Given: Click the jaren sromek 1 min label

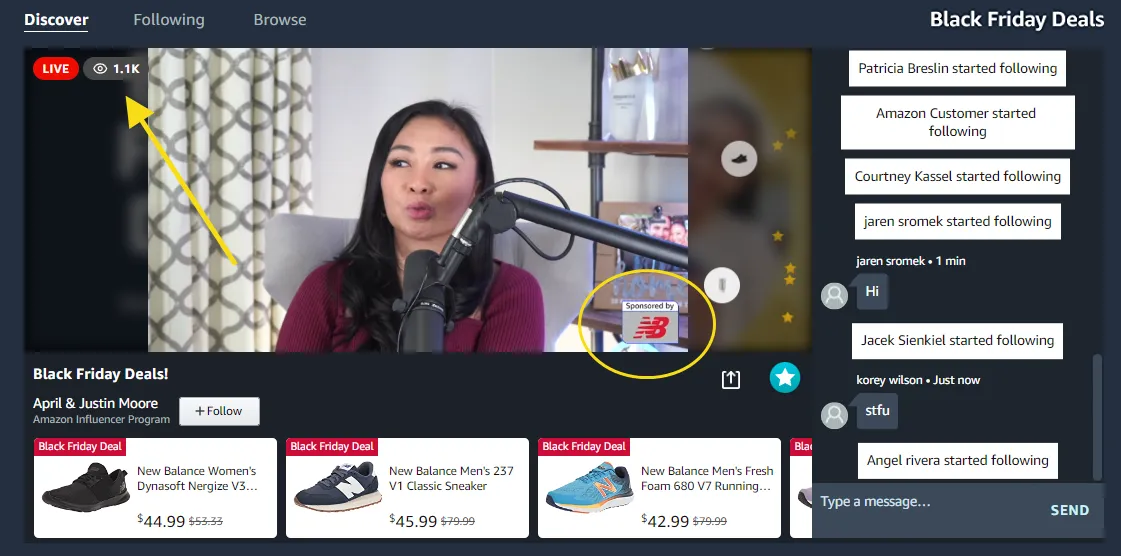Looking at the screenshot, I should pos(911,261).
